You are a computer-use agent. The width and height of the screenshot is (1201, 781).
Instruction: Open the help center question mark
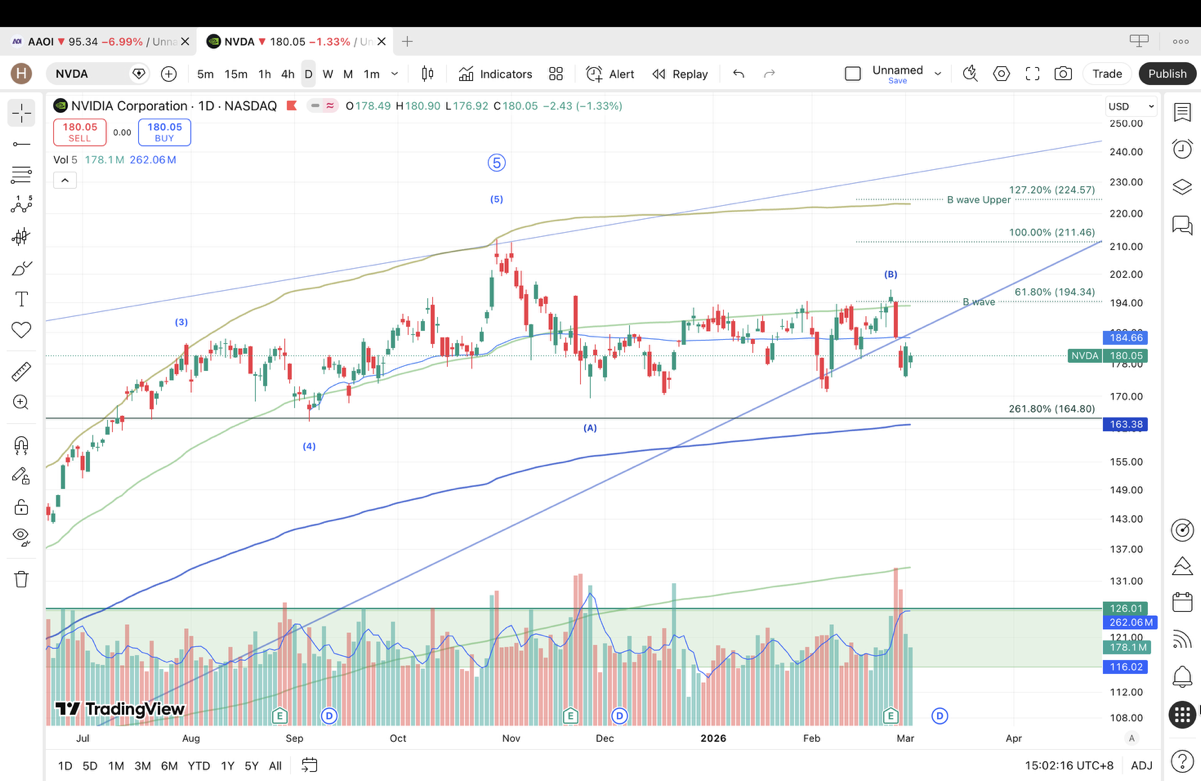point(1182,763)
